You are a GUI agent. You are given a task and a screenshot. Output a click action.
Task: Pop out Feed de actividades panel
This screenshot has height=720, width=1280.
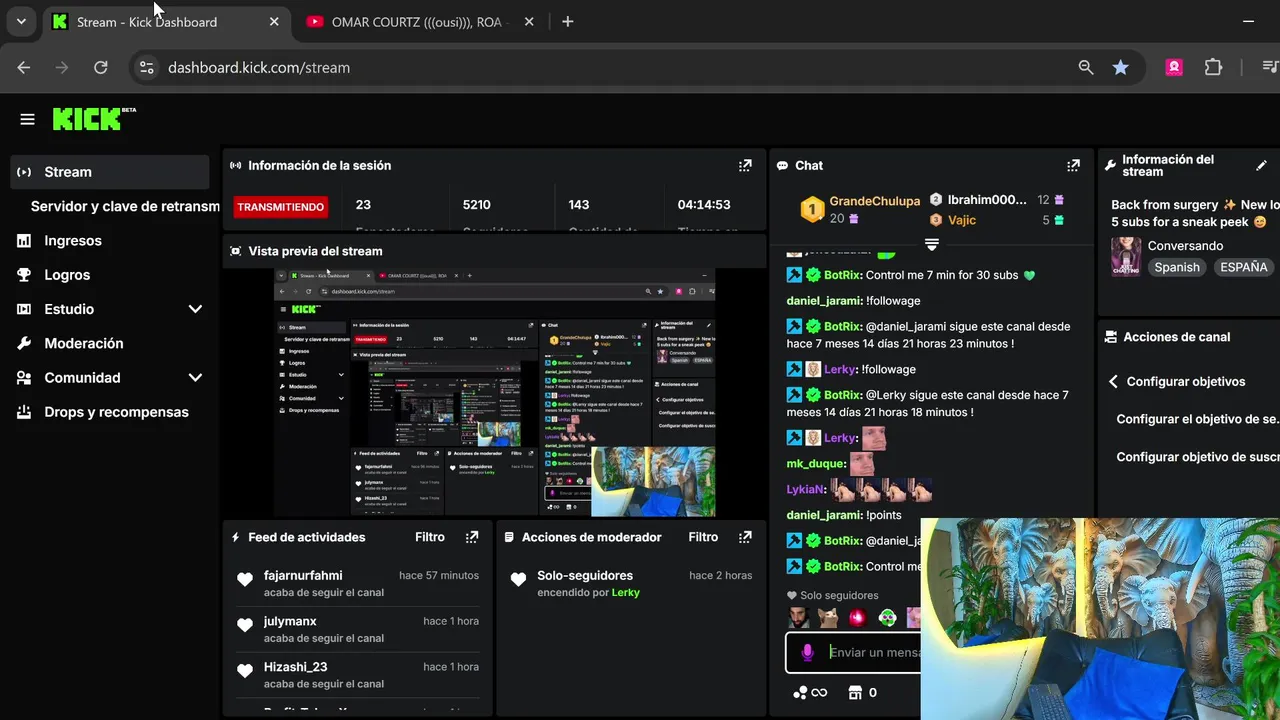(x=472, y=537)
